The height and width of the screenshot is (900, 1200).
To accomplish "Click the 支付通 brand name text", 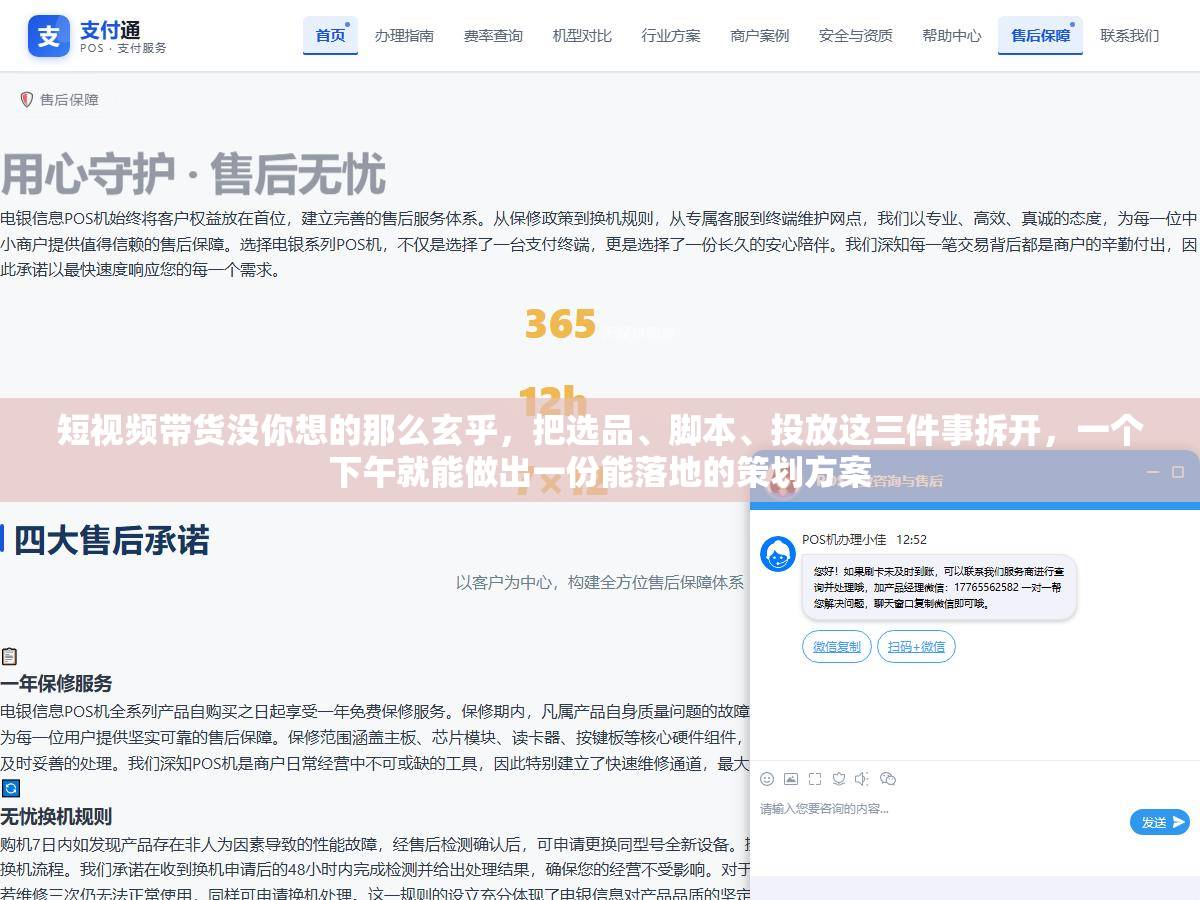I will click(x=111, y=29).
